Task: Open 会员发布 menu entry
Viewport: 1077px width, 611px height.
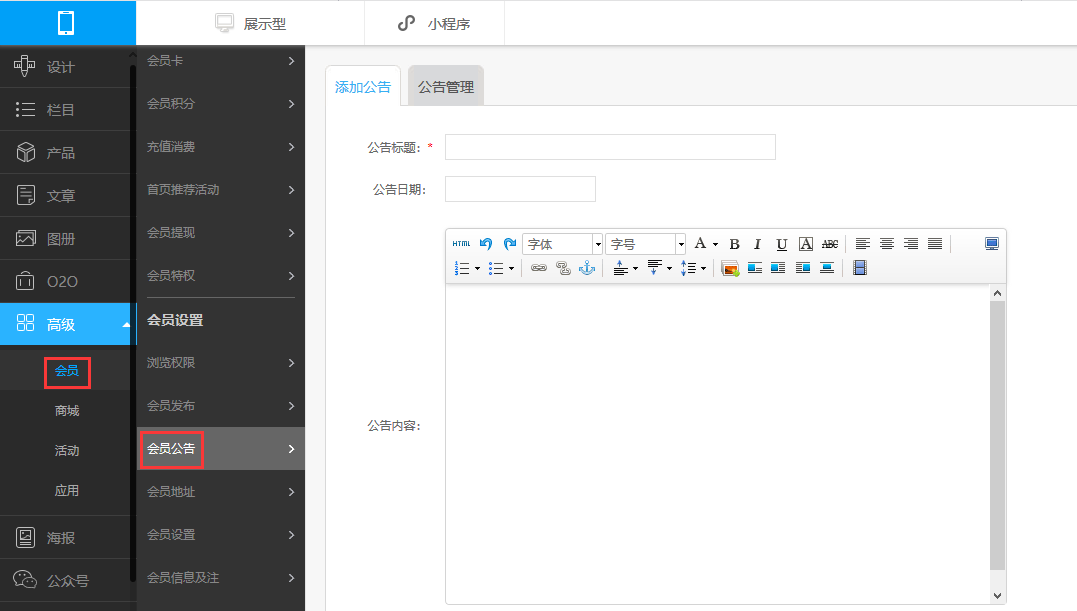Action: pos(220,406)
